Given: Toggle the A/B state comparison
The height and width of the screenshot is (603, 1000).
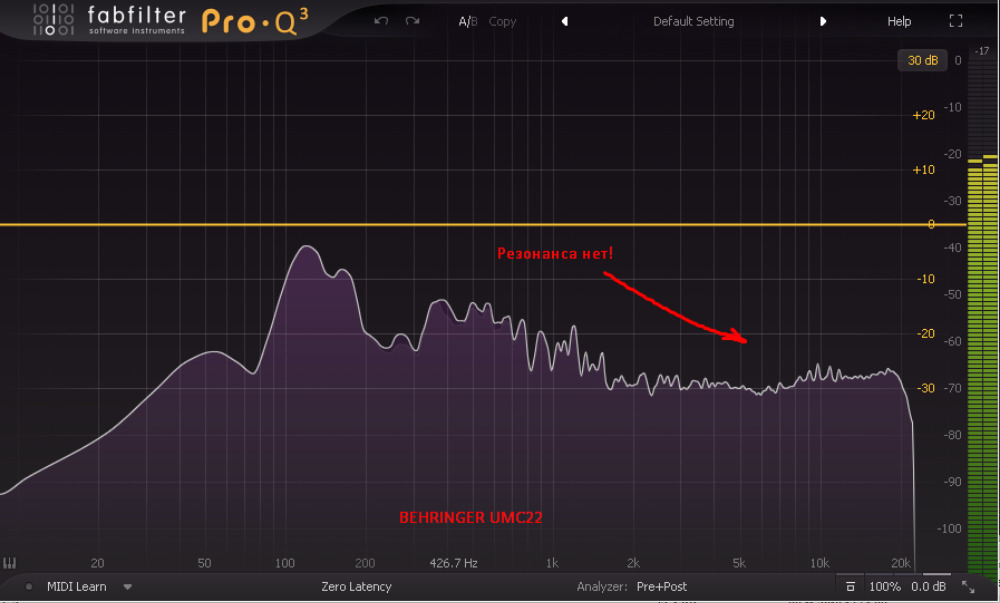Looking at the screenshot, I should (468, 22).
